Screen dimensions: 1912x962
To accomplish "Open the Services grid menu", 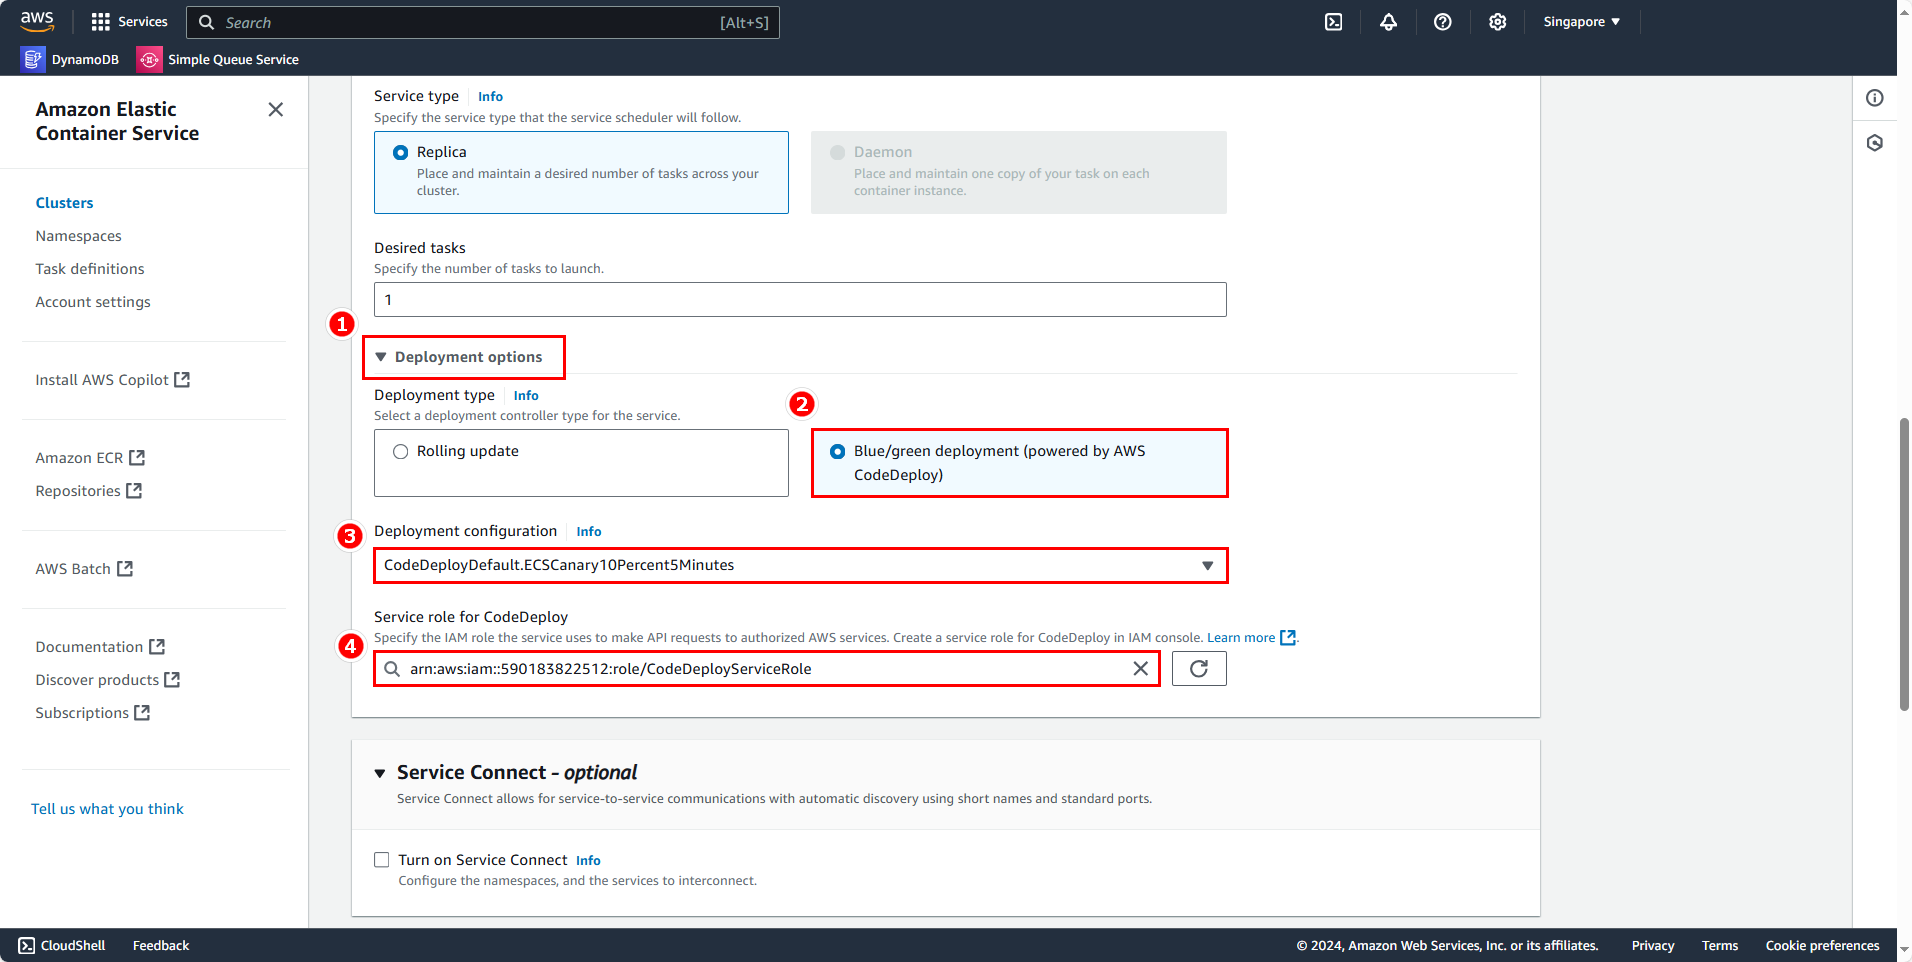I will (x=129, y=22).
